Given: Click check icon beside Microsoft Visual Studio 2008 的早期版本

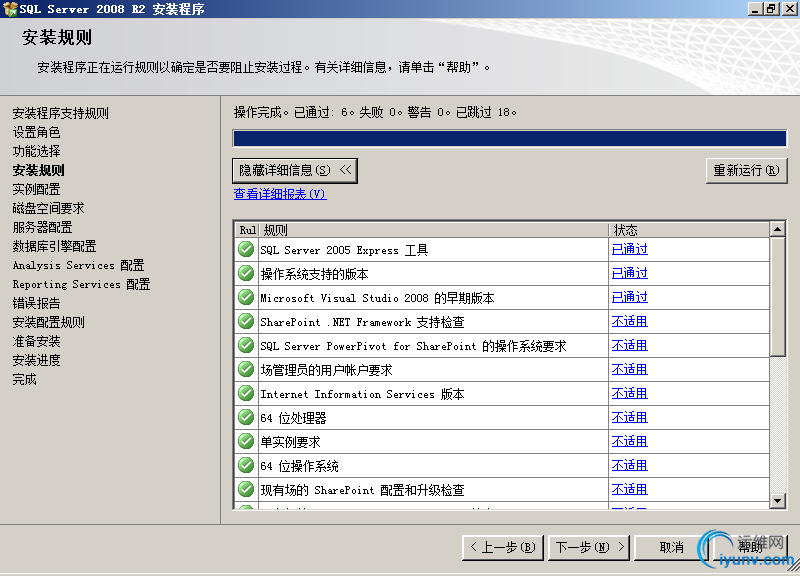Looking at the screenshot, I should click(x=246, y=297).
